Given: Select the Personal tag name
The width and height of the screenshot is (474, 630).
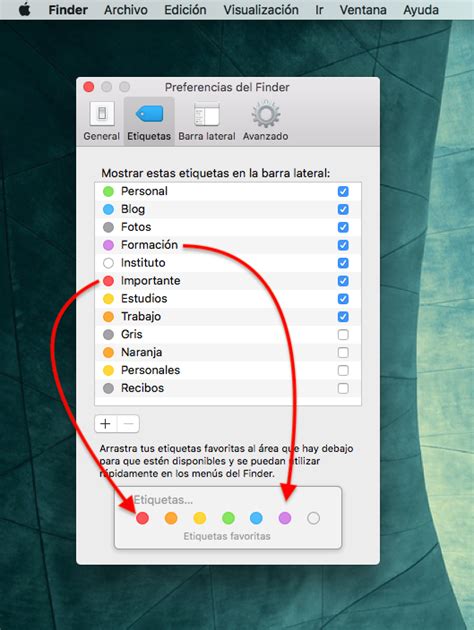Looking at the screenshot, I should coord(144,191).
